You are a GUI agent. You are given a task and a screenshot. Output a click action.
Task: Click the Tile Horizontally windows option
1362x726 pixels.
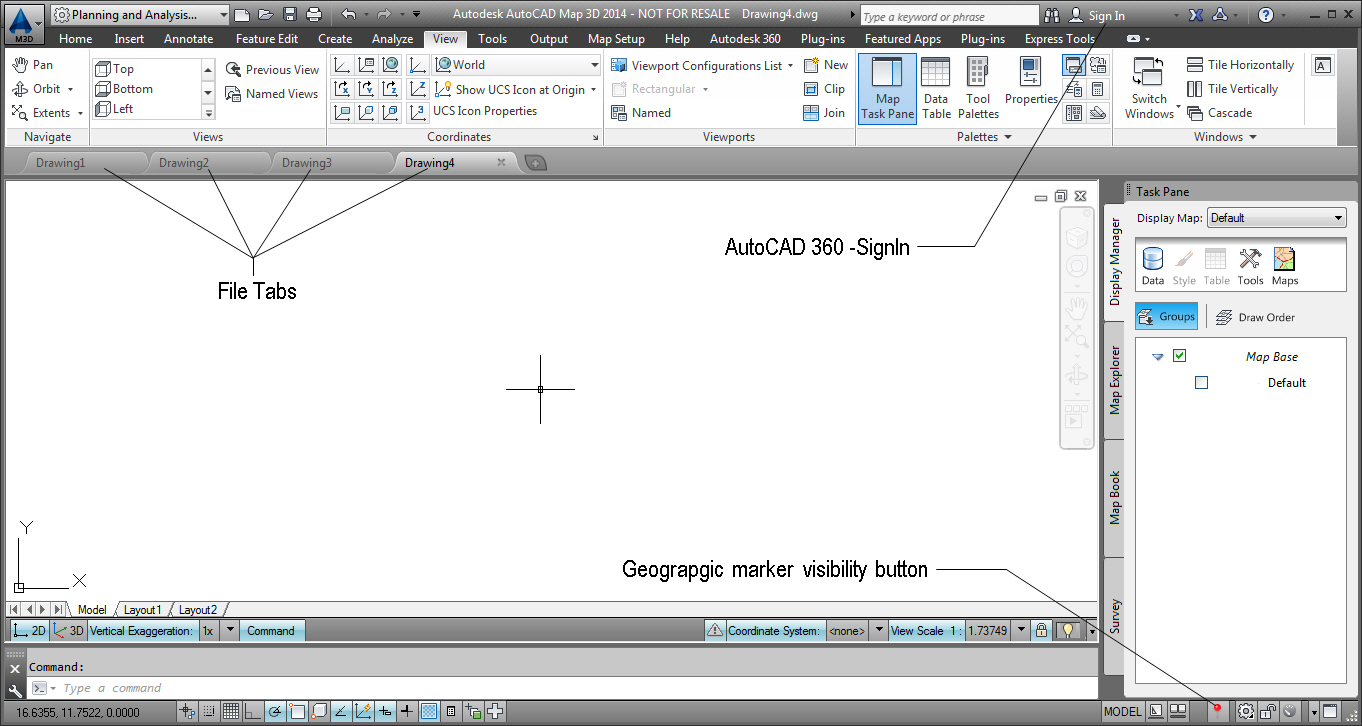pos(1241,65)
